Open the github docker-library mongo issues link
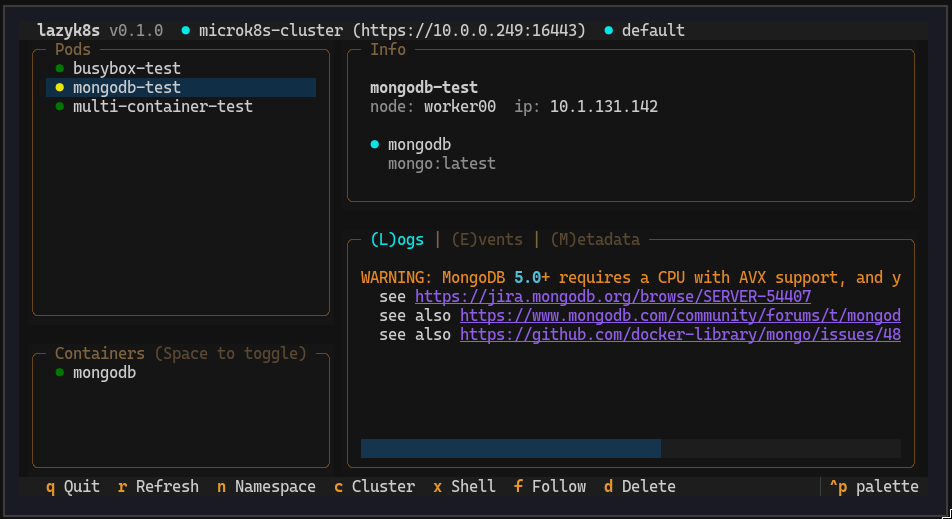Viewport: 952px width, 519px height. (680, 334)
